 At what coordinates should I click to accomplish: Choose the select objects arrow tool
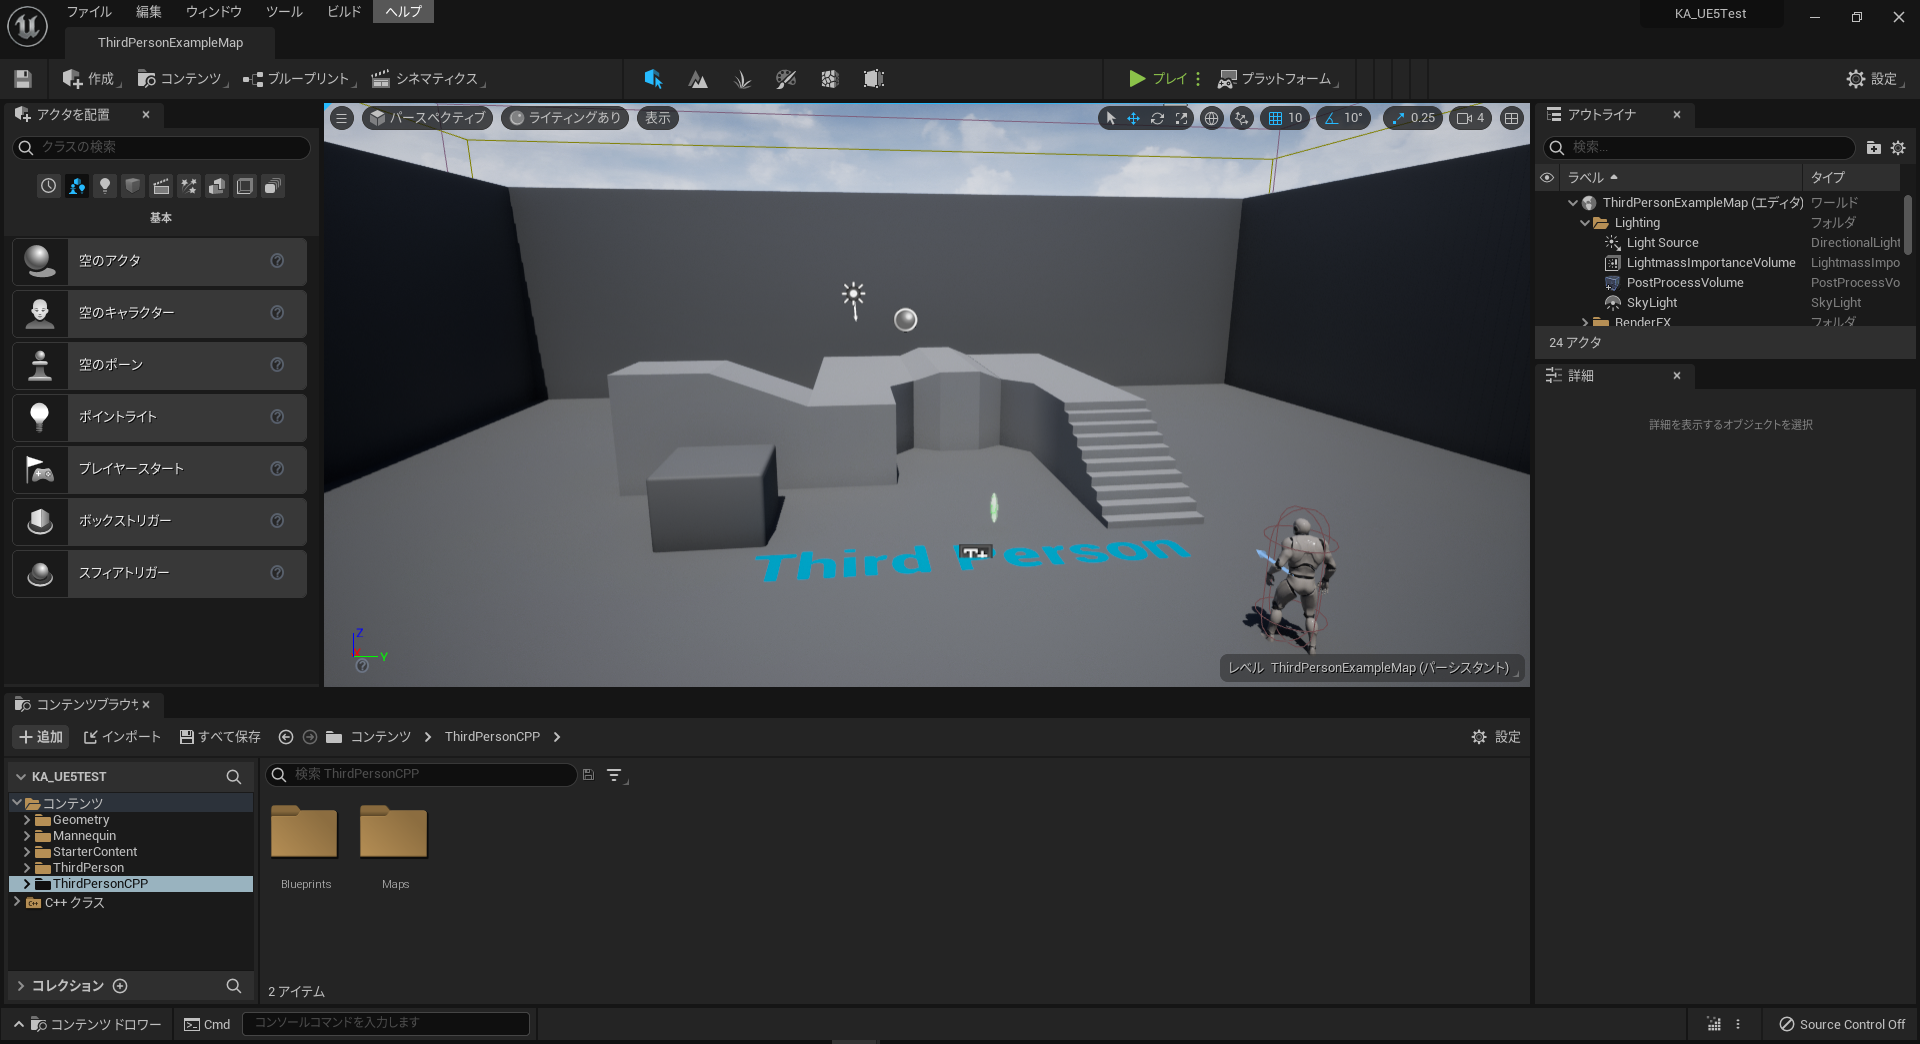pos(1110,118)
